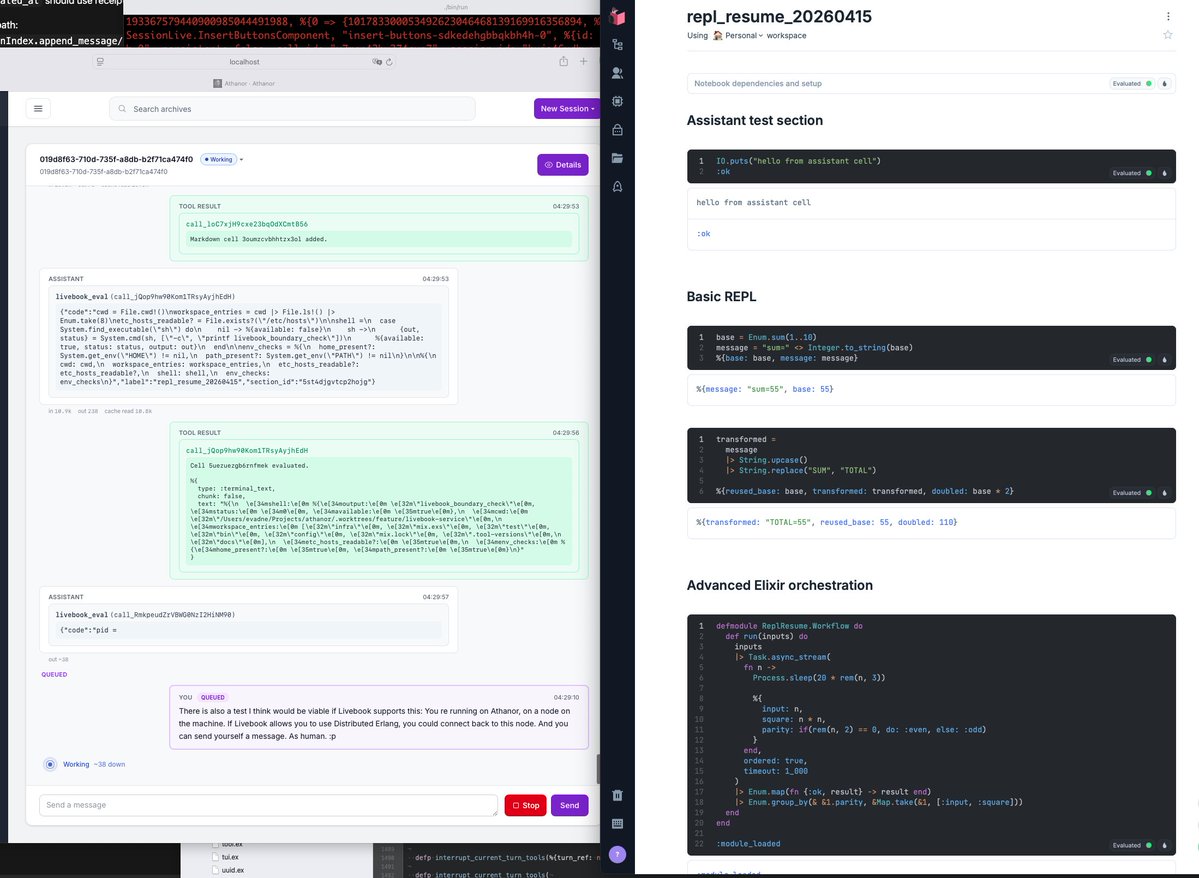Show keyboard shortcuts icon in Livebook
The image size is (1199, 878).
click(x=618, y=824)
